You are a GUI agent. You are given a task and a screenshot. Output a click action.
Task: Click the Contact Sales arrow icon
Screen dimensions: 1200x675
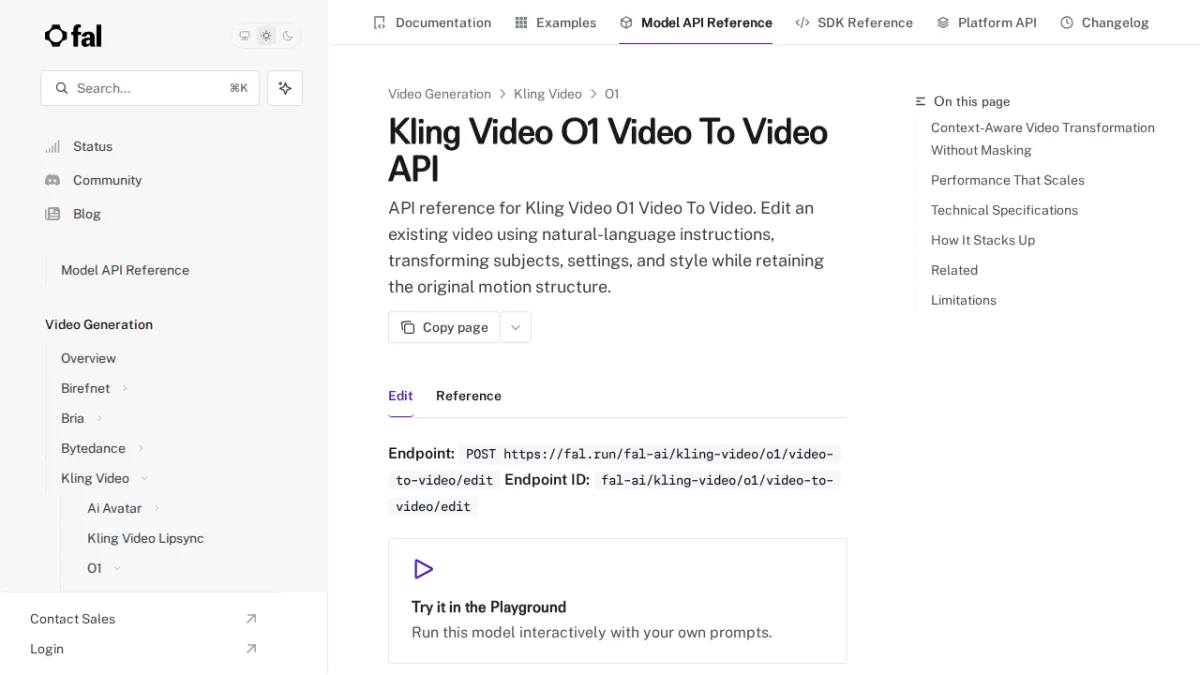pyautogui.click(x=251, y=619)
